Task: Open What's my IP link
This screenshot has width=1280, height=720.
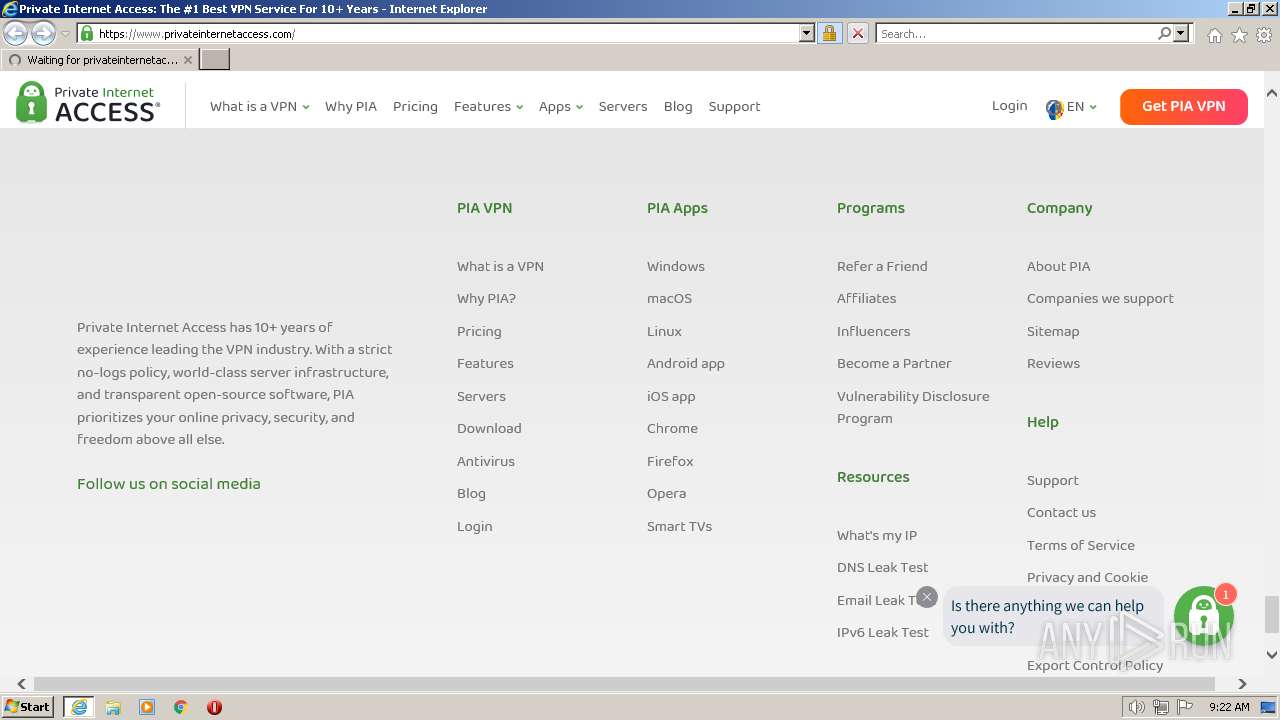Action: (x=877, y=535)
